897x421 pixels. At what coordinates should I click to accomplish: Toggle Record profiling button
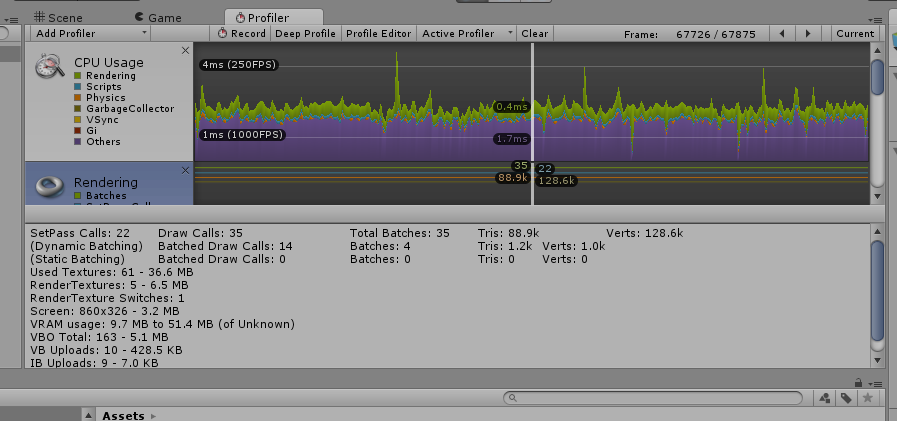click(x=241, y=34)
